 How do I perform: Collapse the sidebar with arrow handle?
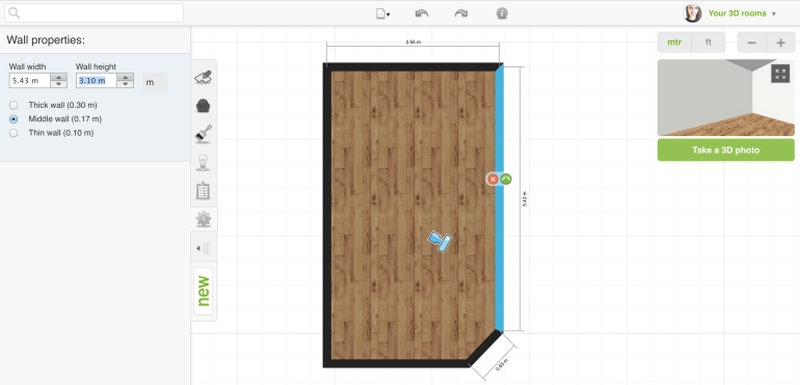coord(204,248)
